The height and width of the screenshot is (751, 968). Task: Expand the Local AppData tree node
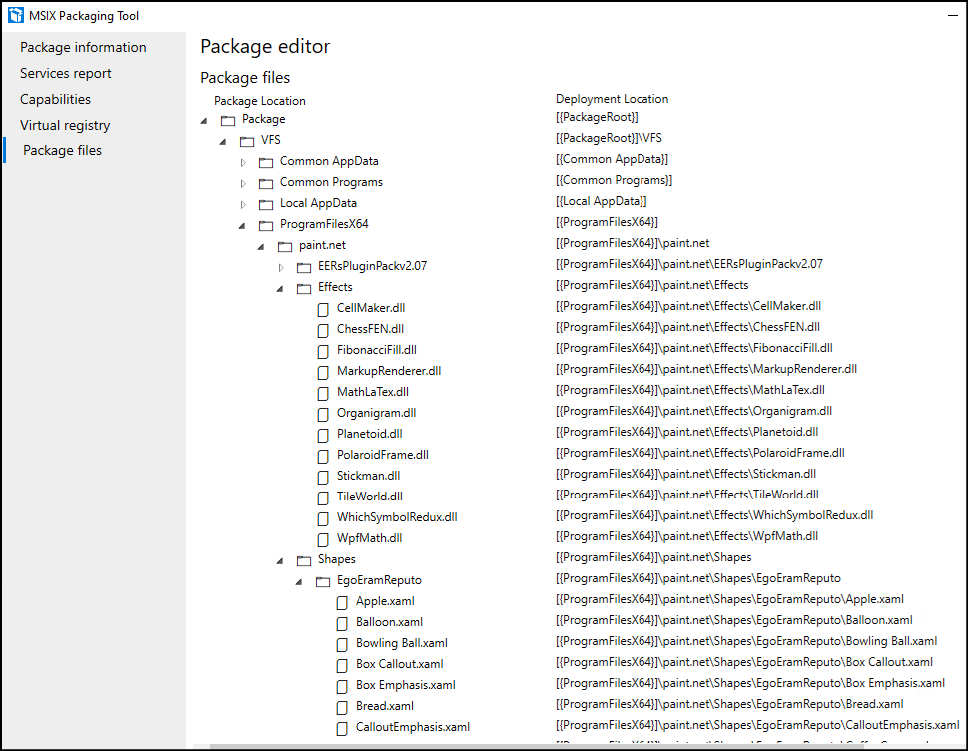click(x=242, y=204)
